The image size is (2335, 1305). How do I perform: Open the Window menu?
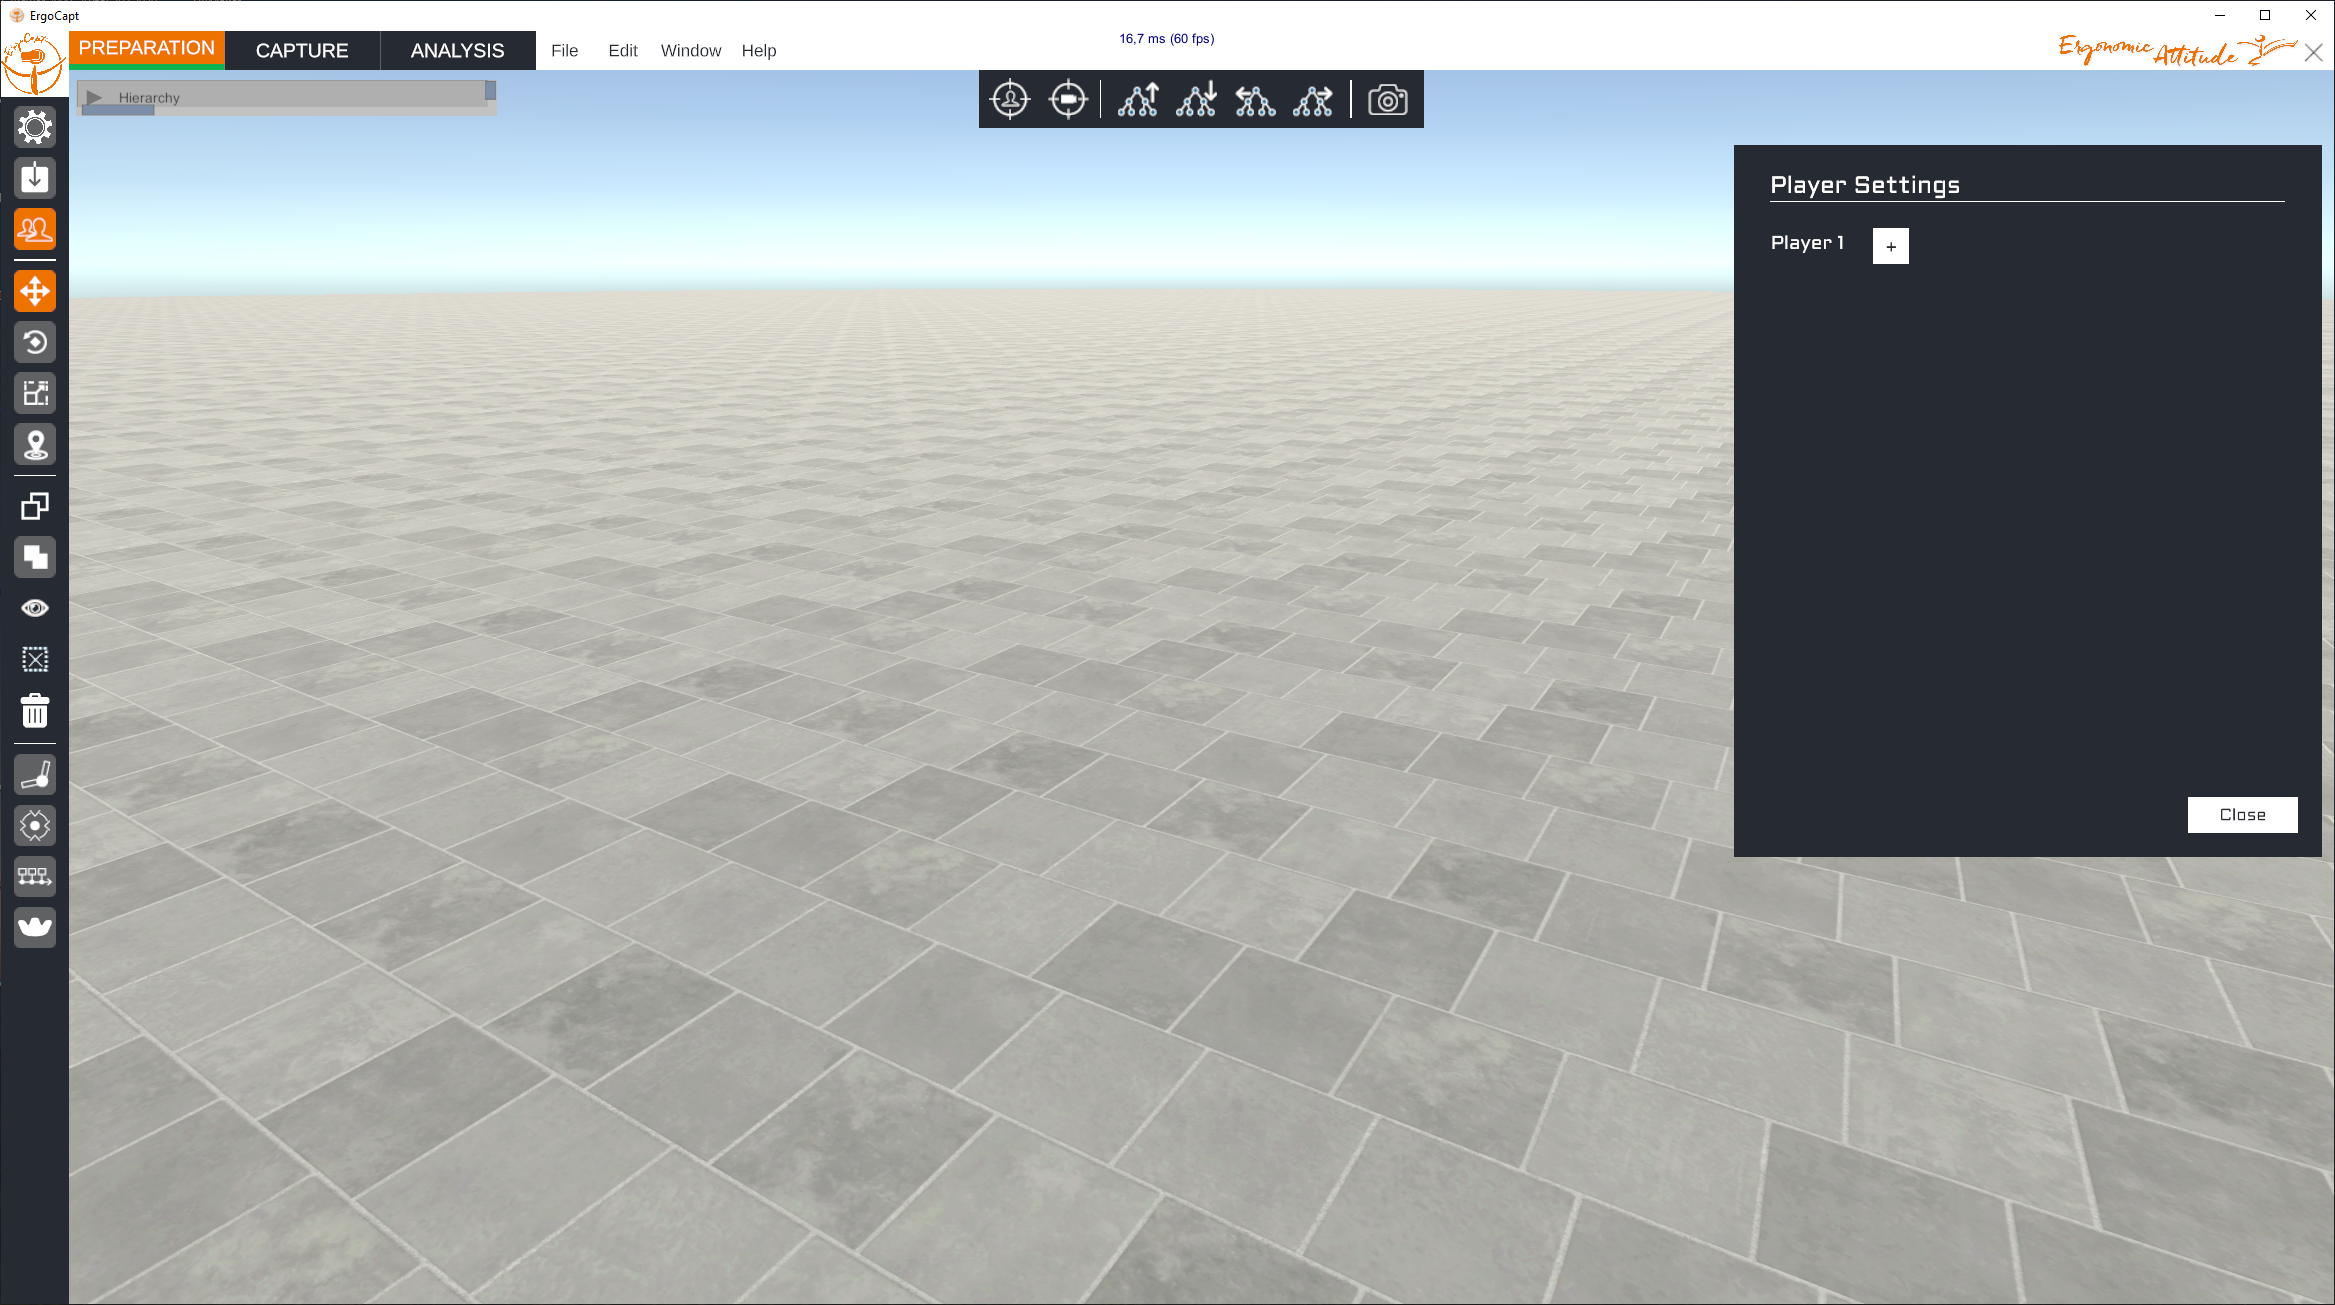point(691,50)
